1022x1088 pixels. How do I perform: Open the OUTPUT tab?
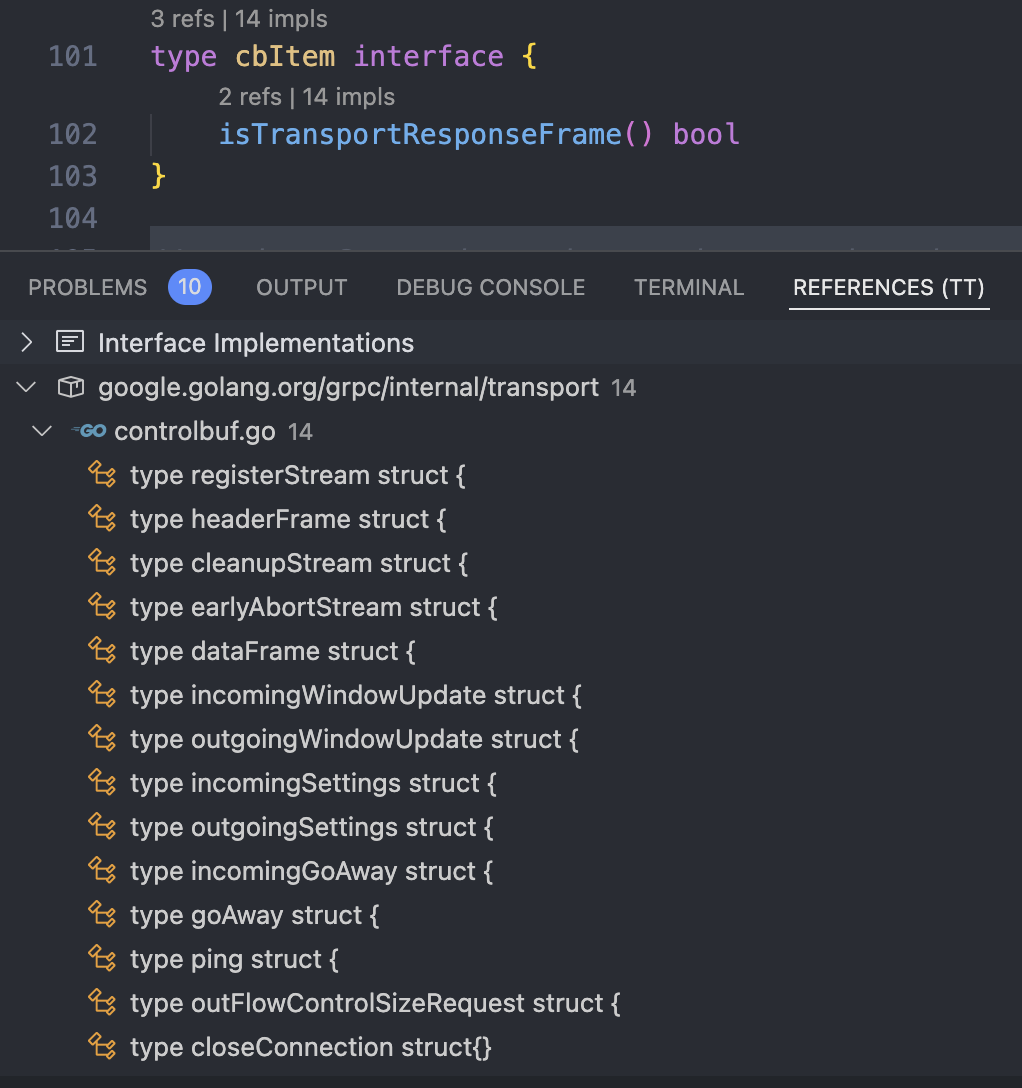point(302,287)
